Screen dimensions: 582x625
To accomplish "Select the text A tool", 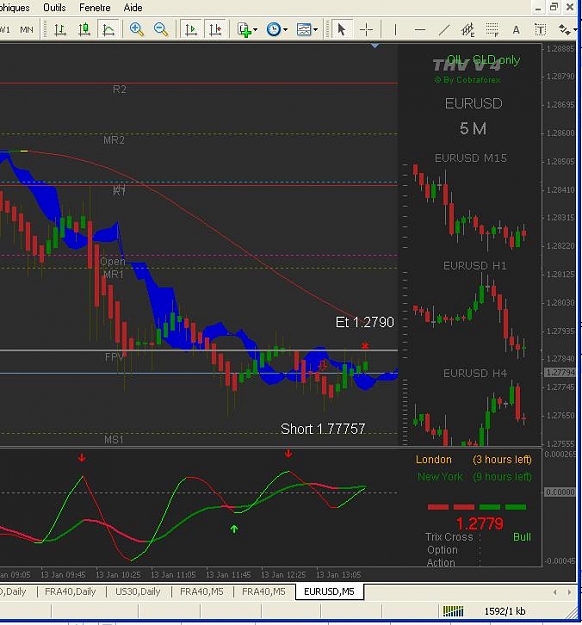I will click(516, 30).
